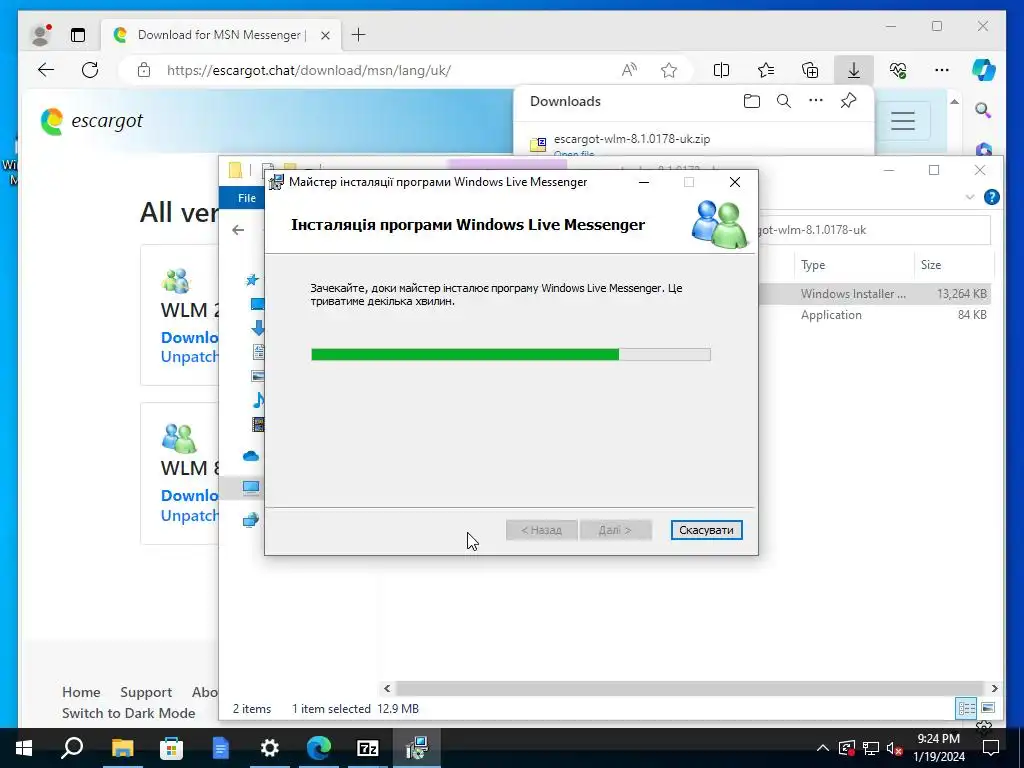Open OneDrive in File Explorer sidebar

click(251, 456)
